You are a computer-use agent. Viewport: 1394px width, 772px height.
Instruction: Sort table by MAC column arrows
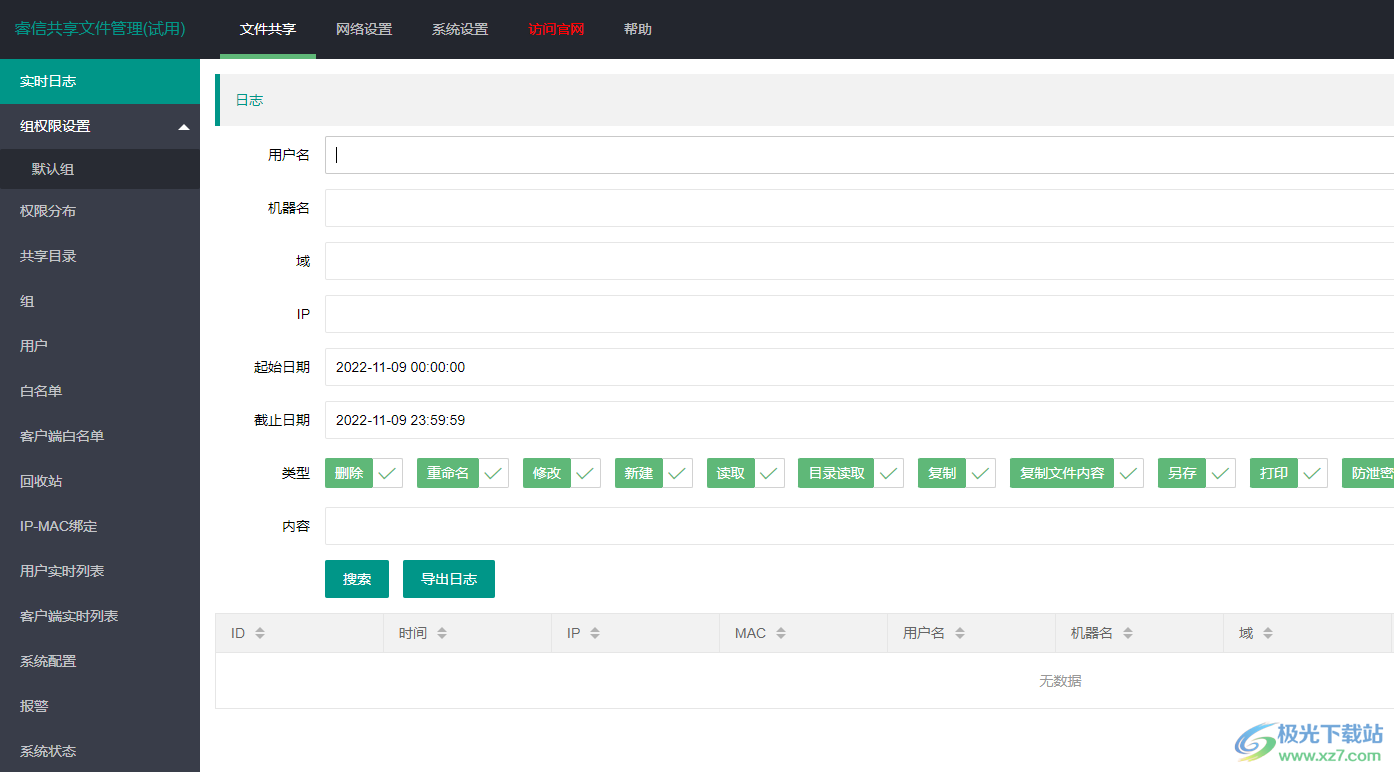781,633
